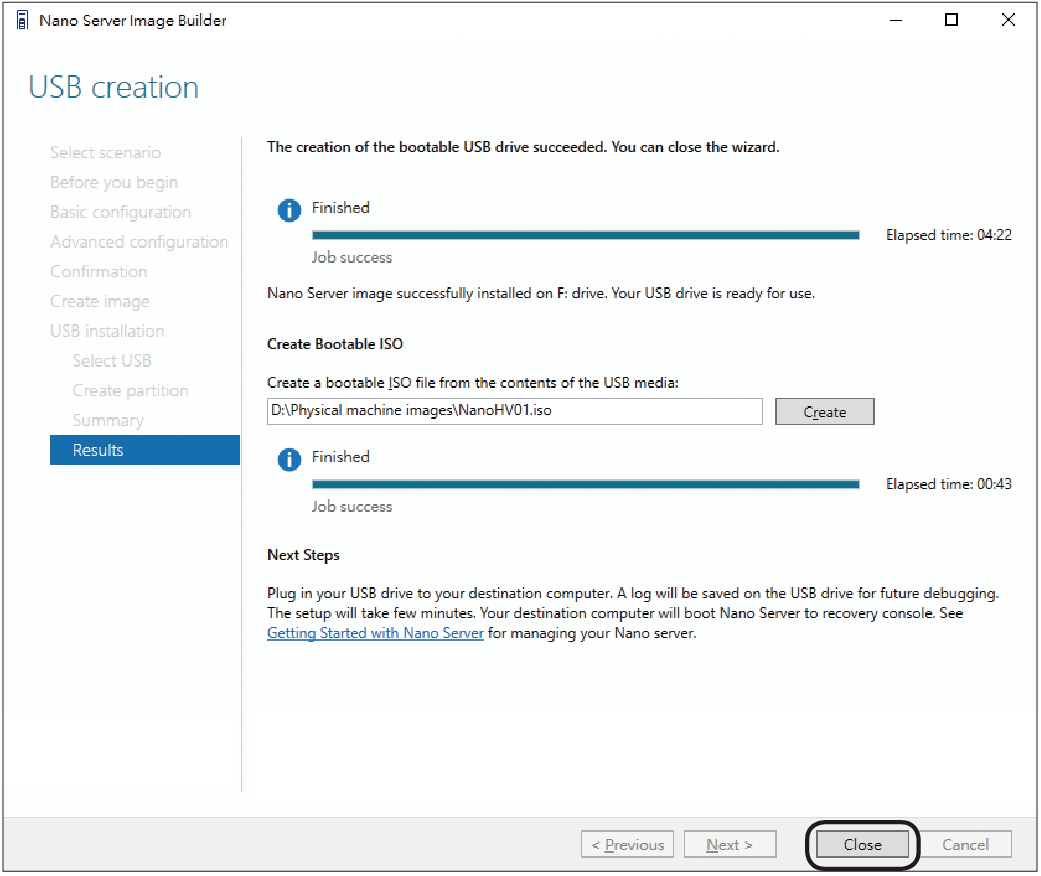
Task: Minimize the Nano Server Image Builder window
Action: click(x=896, y=21)
